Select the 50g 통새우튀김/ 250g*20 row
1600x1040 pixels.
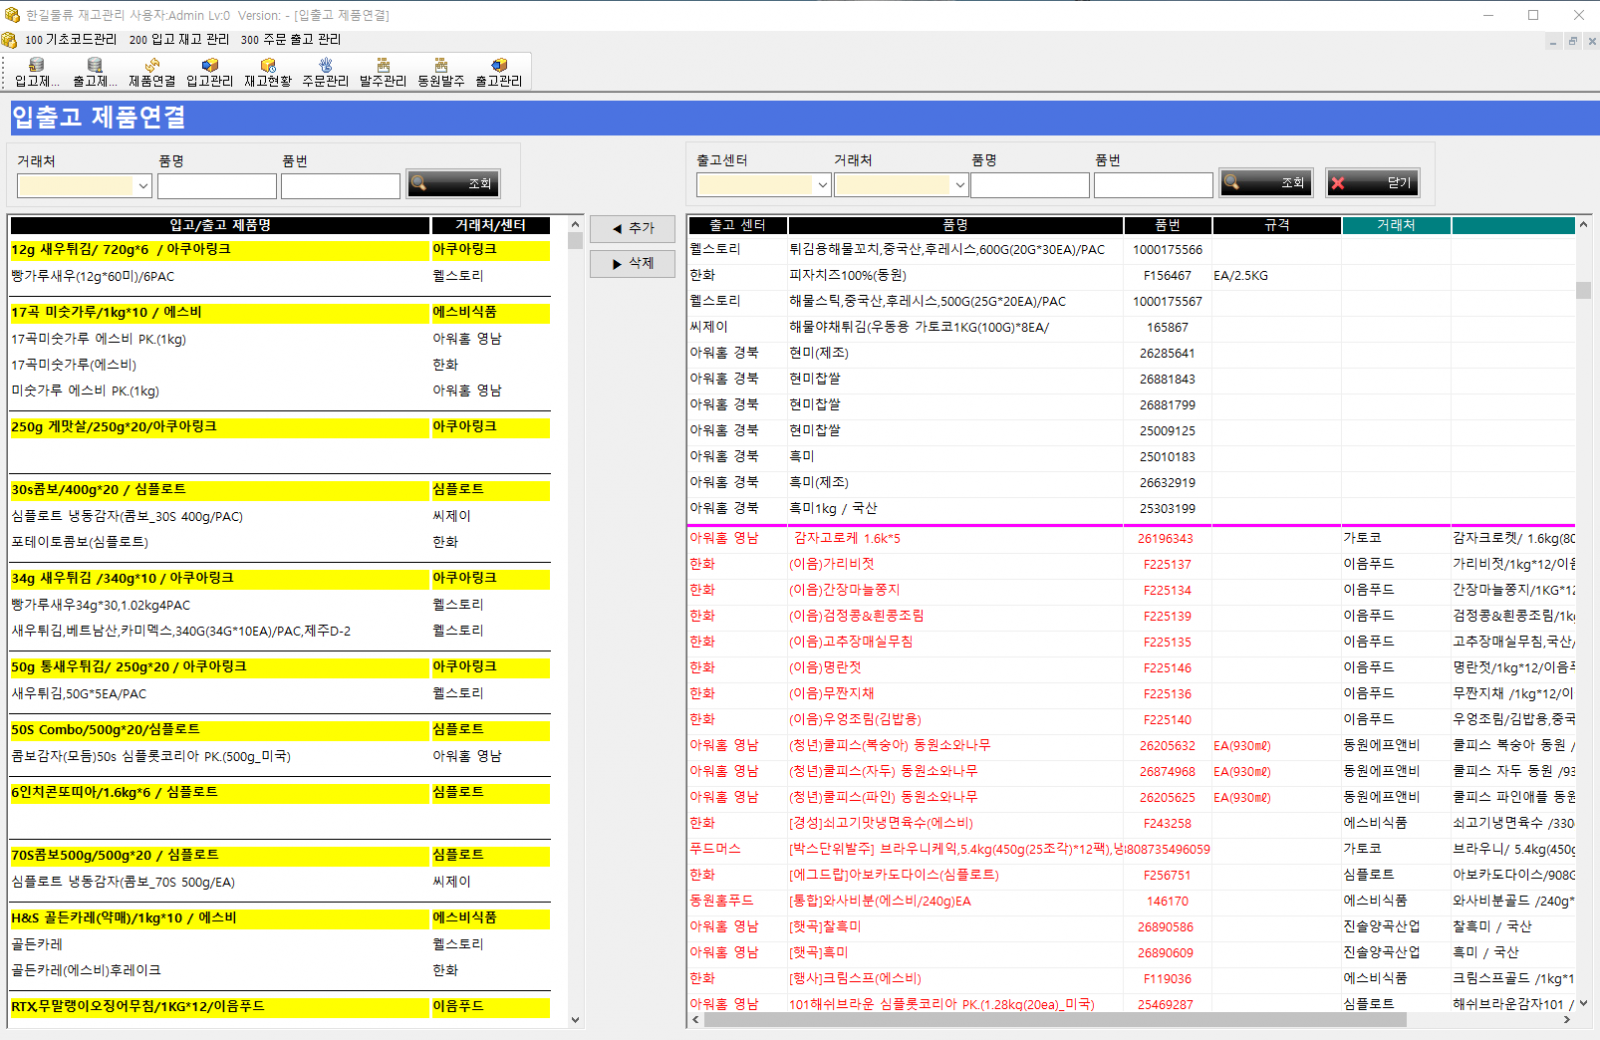[280, 667]
